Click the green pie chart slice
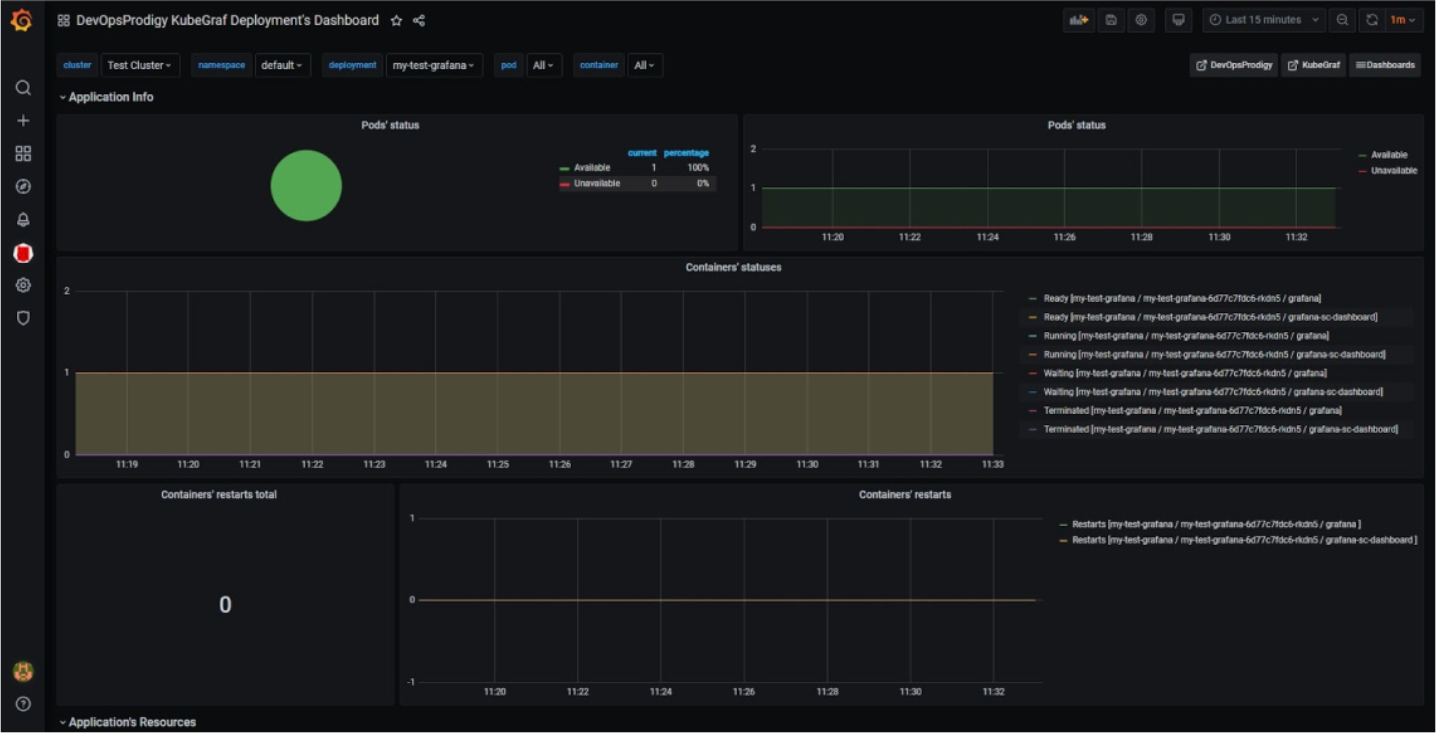This screenshot has height=738, width=1438. click(306, 186)
